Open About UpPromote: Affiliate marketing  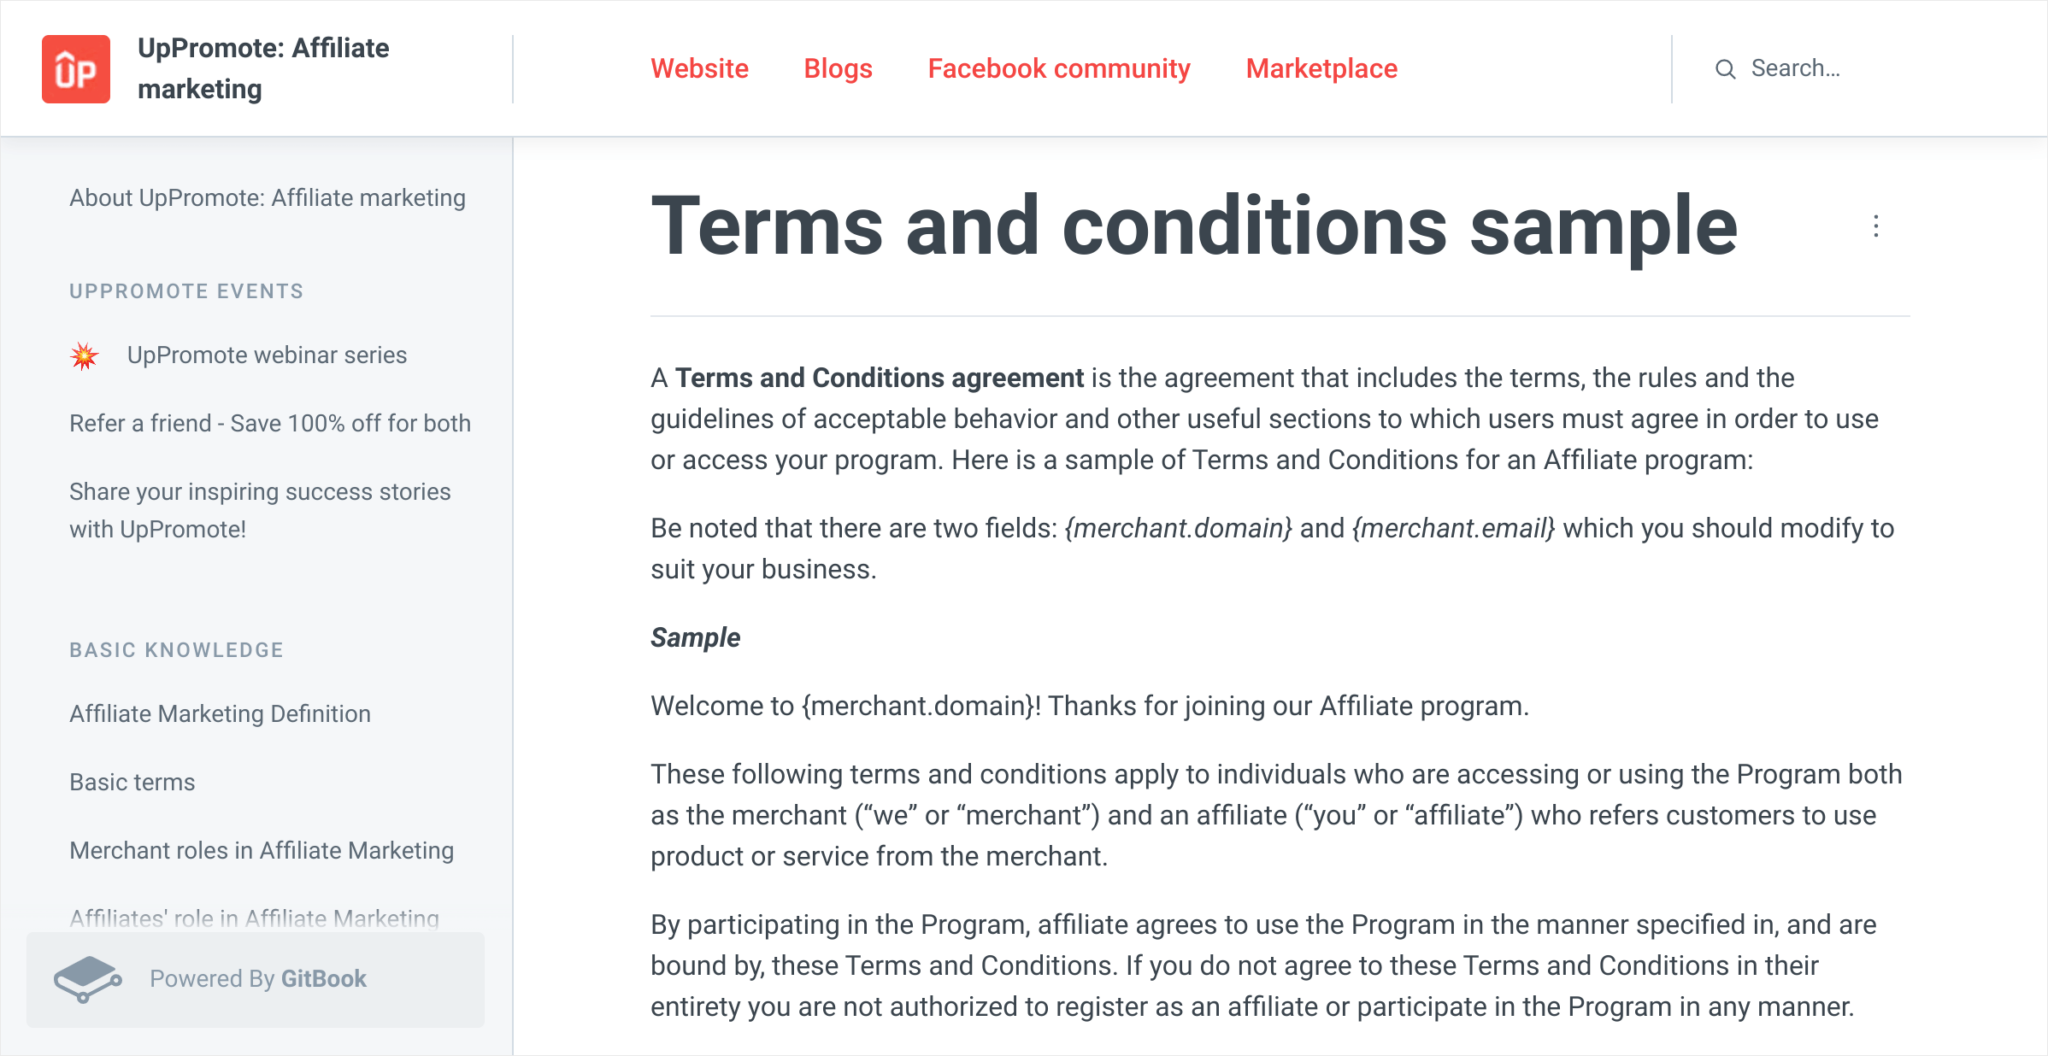[x=267, y=197]
